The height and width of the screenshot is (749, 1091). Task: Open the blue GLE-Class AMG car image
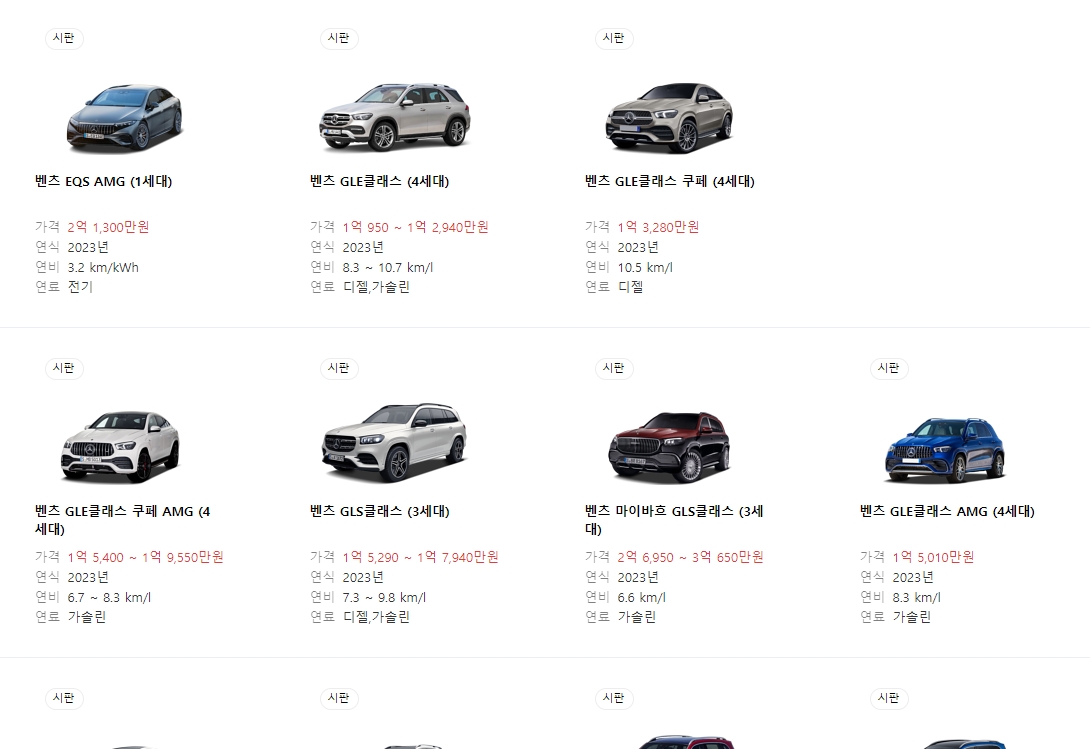tap(945, 450)
